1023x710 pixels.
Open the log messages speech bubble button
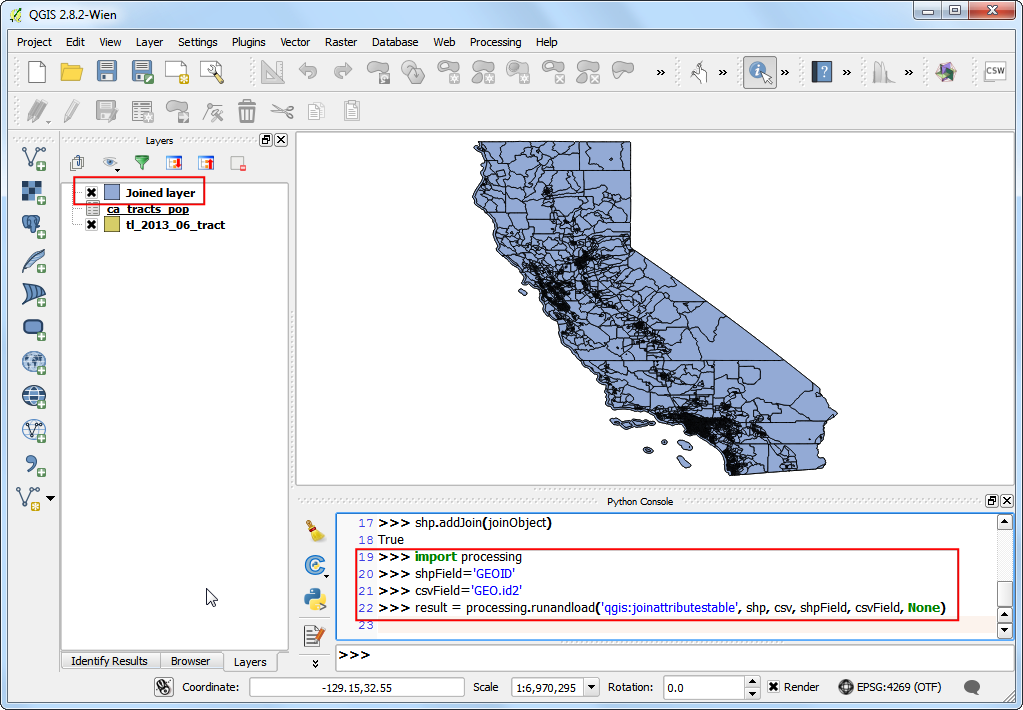(972, 687)
